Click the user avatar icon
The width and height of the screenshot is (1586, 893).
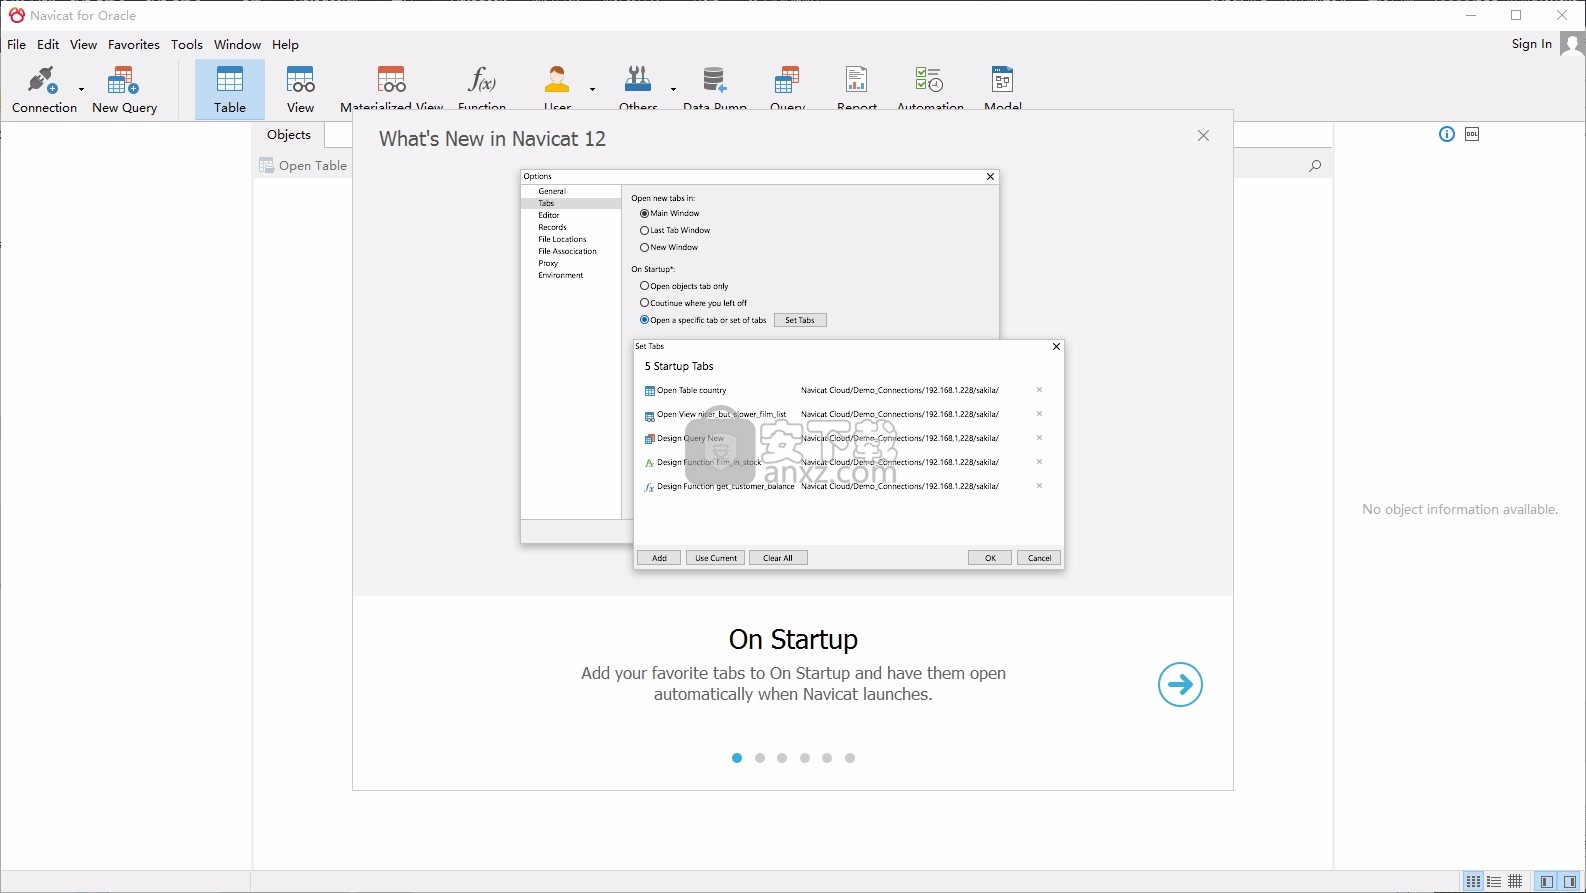1572,44
